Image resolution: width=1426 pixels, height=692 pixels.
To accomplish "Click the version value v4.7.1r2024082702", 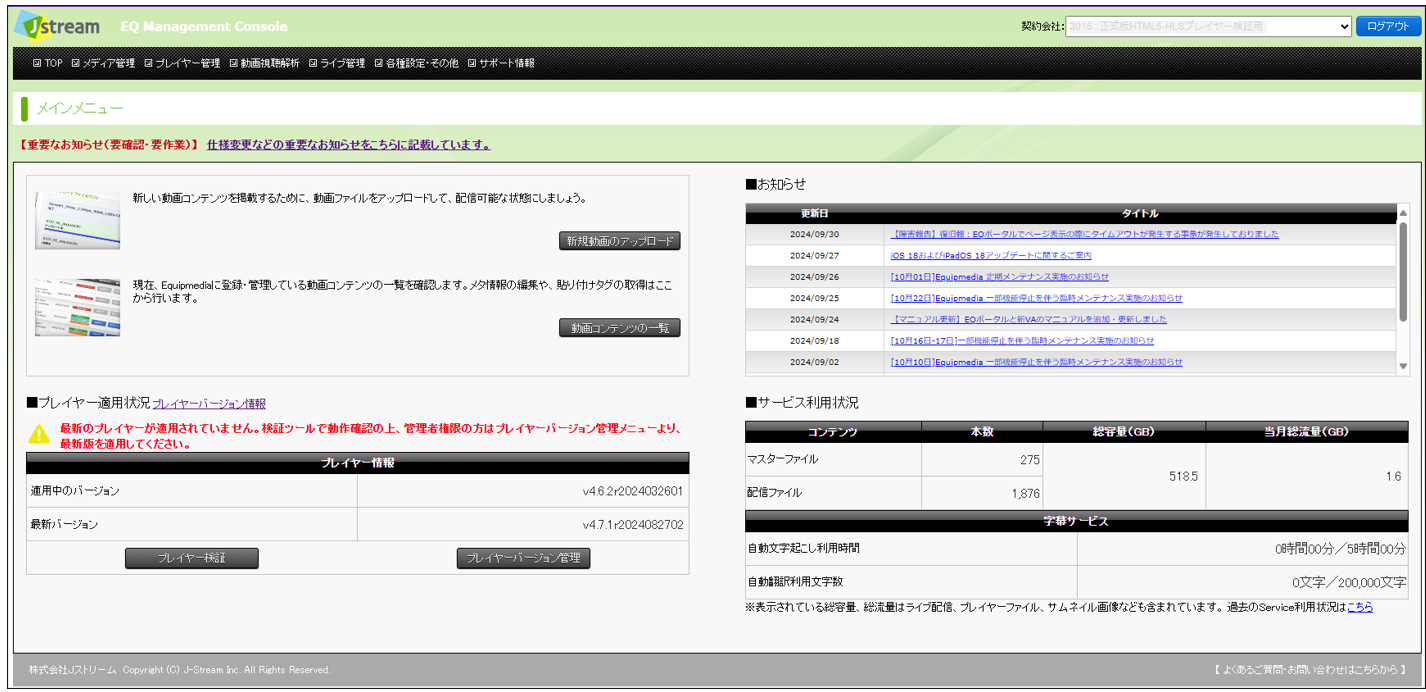I will coord(633,524).
